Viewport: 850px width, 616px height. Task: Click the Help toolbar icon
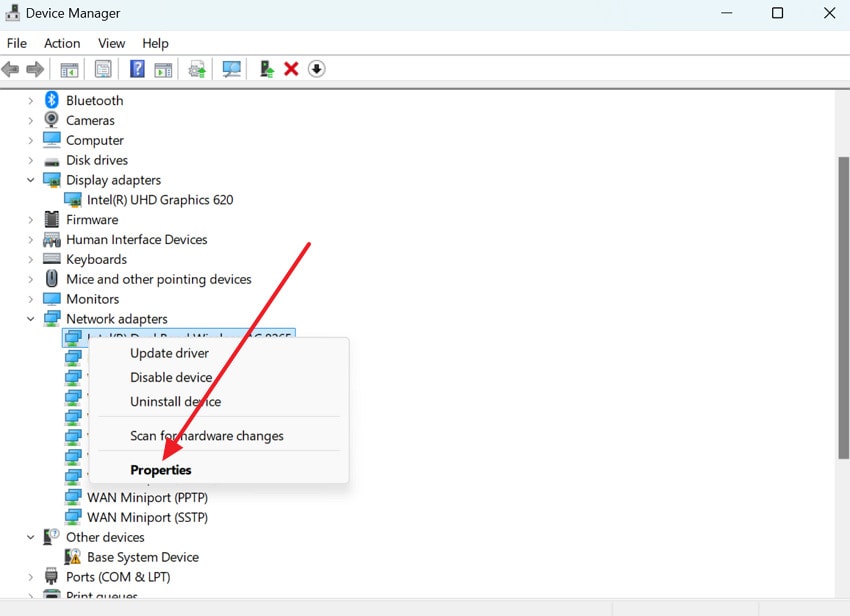coord(136,68)
